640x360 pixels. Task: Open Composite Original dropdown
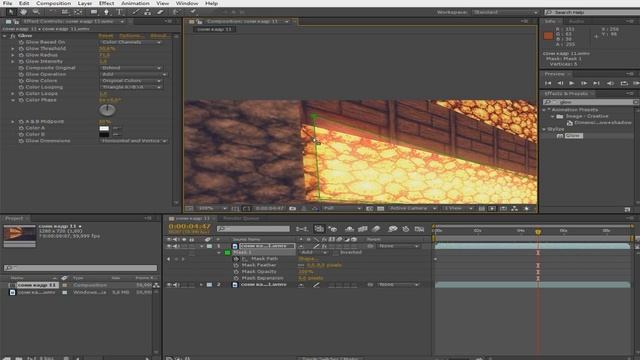coord(131,68)
